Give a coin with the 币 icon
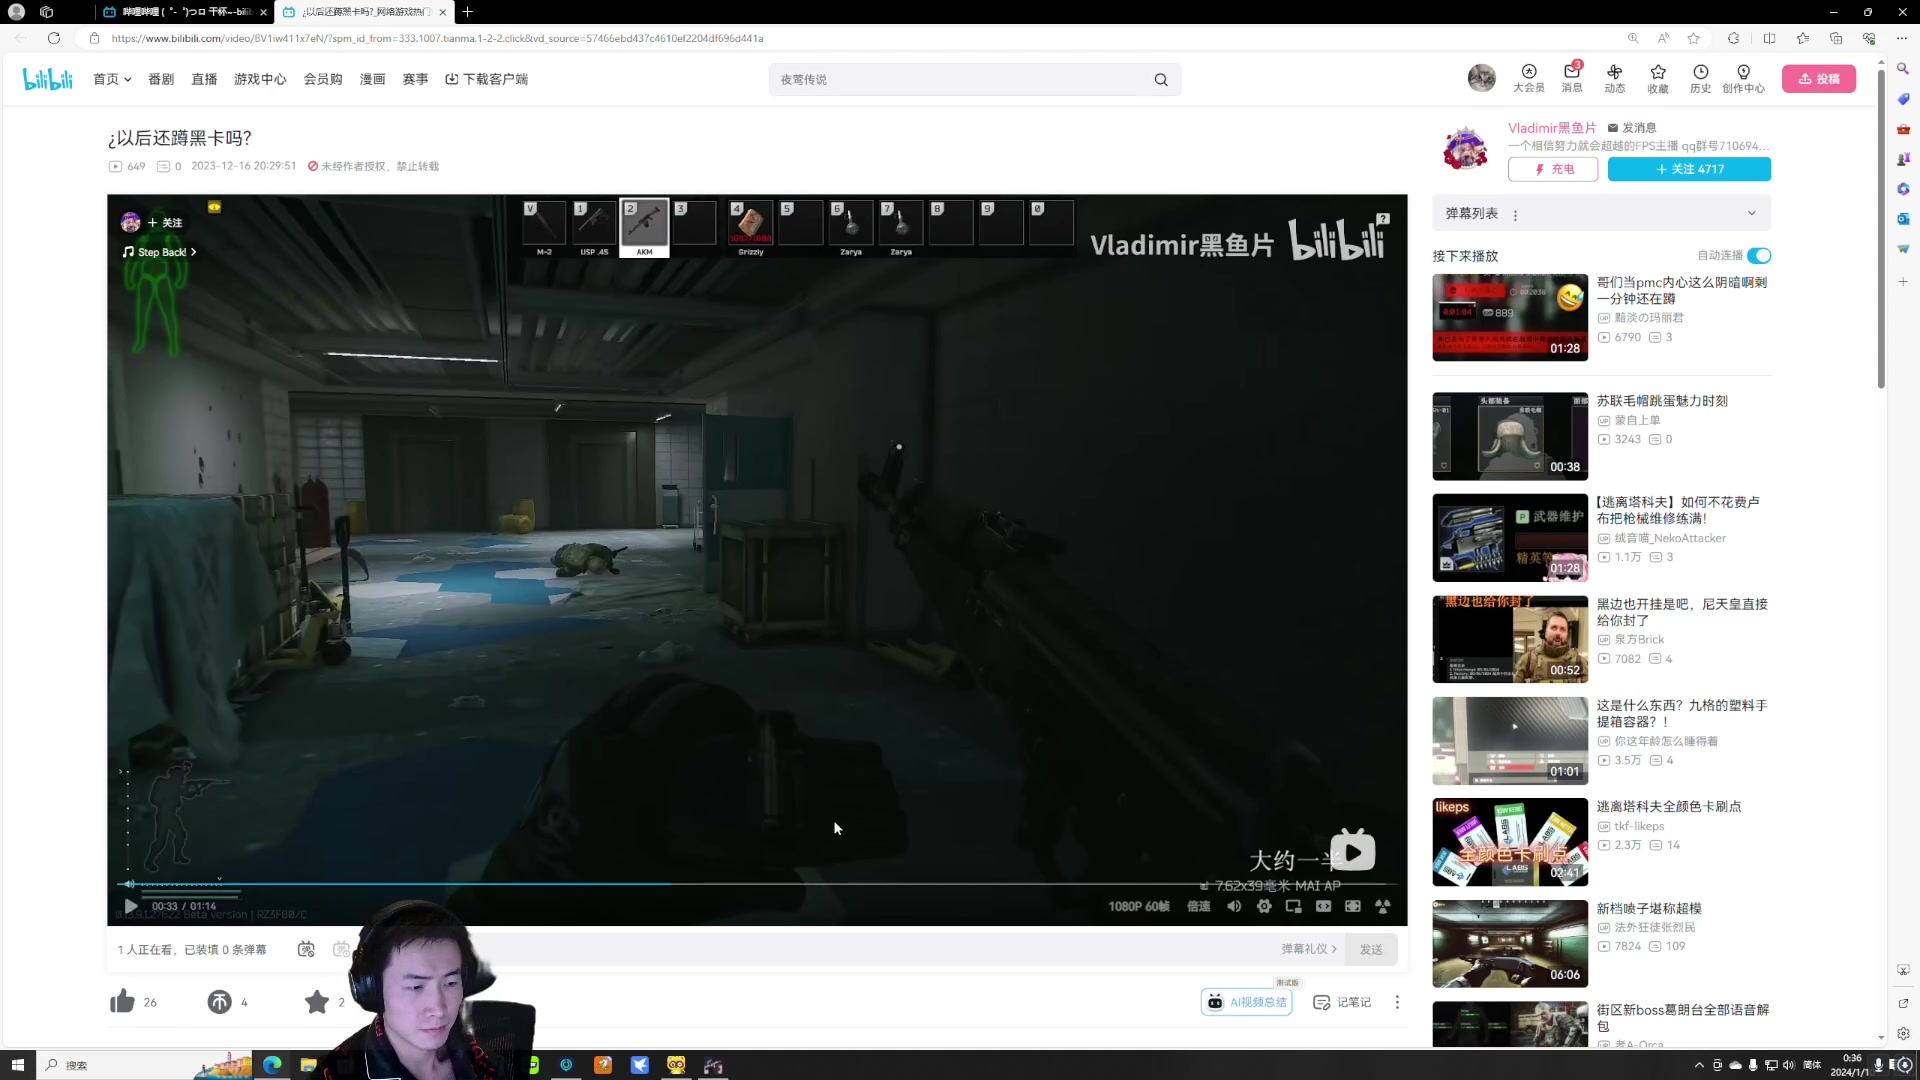This screenshot has height=1080, width=1920. coord(219,1001)
